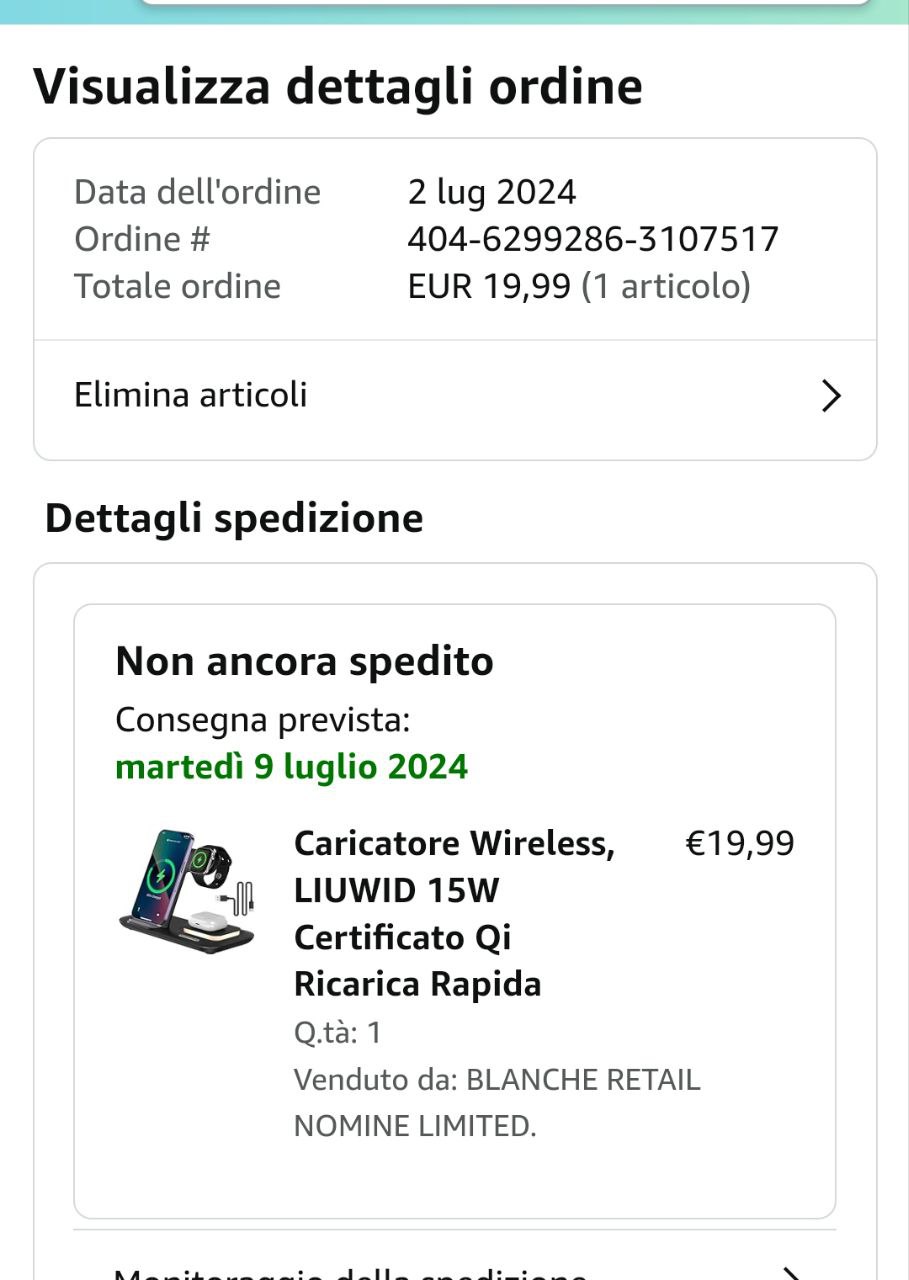
Task: Tap the Data dell'ordine label
Action: 198,192
